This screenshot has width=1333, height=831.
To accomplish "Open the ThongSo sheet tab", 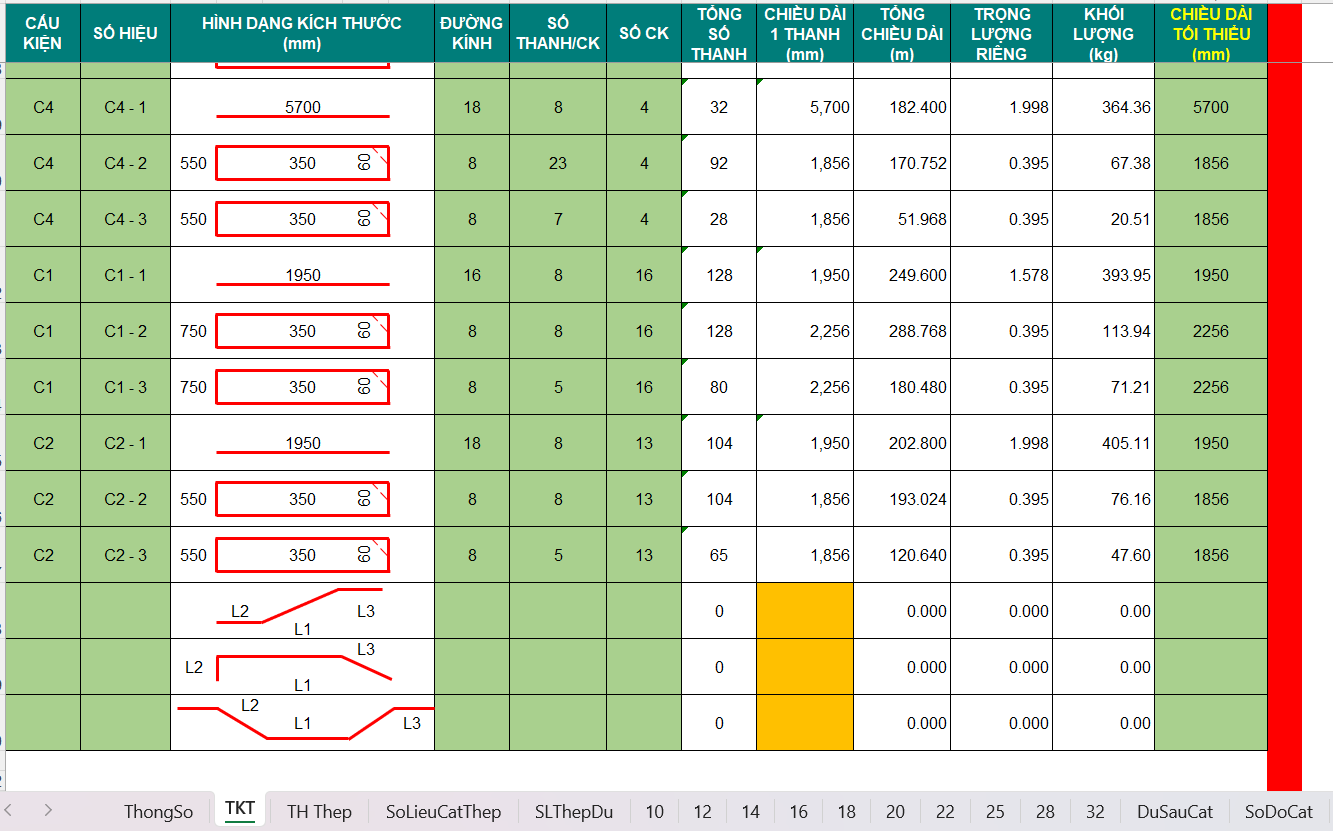I will (158, 811).
